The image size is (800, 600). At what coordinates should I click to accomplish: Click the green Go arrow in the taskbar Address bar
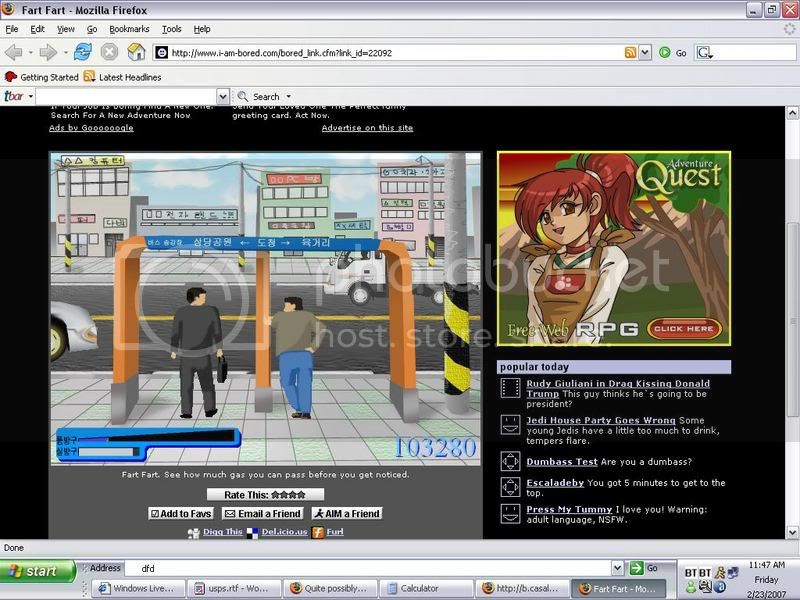pyautogui.click(x=636, y=568)
